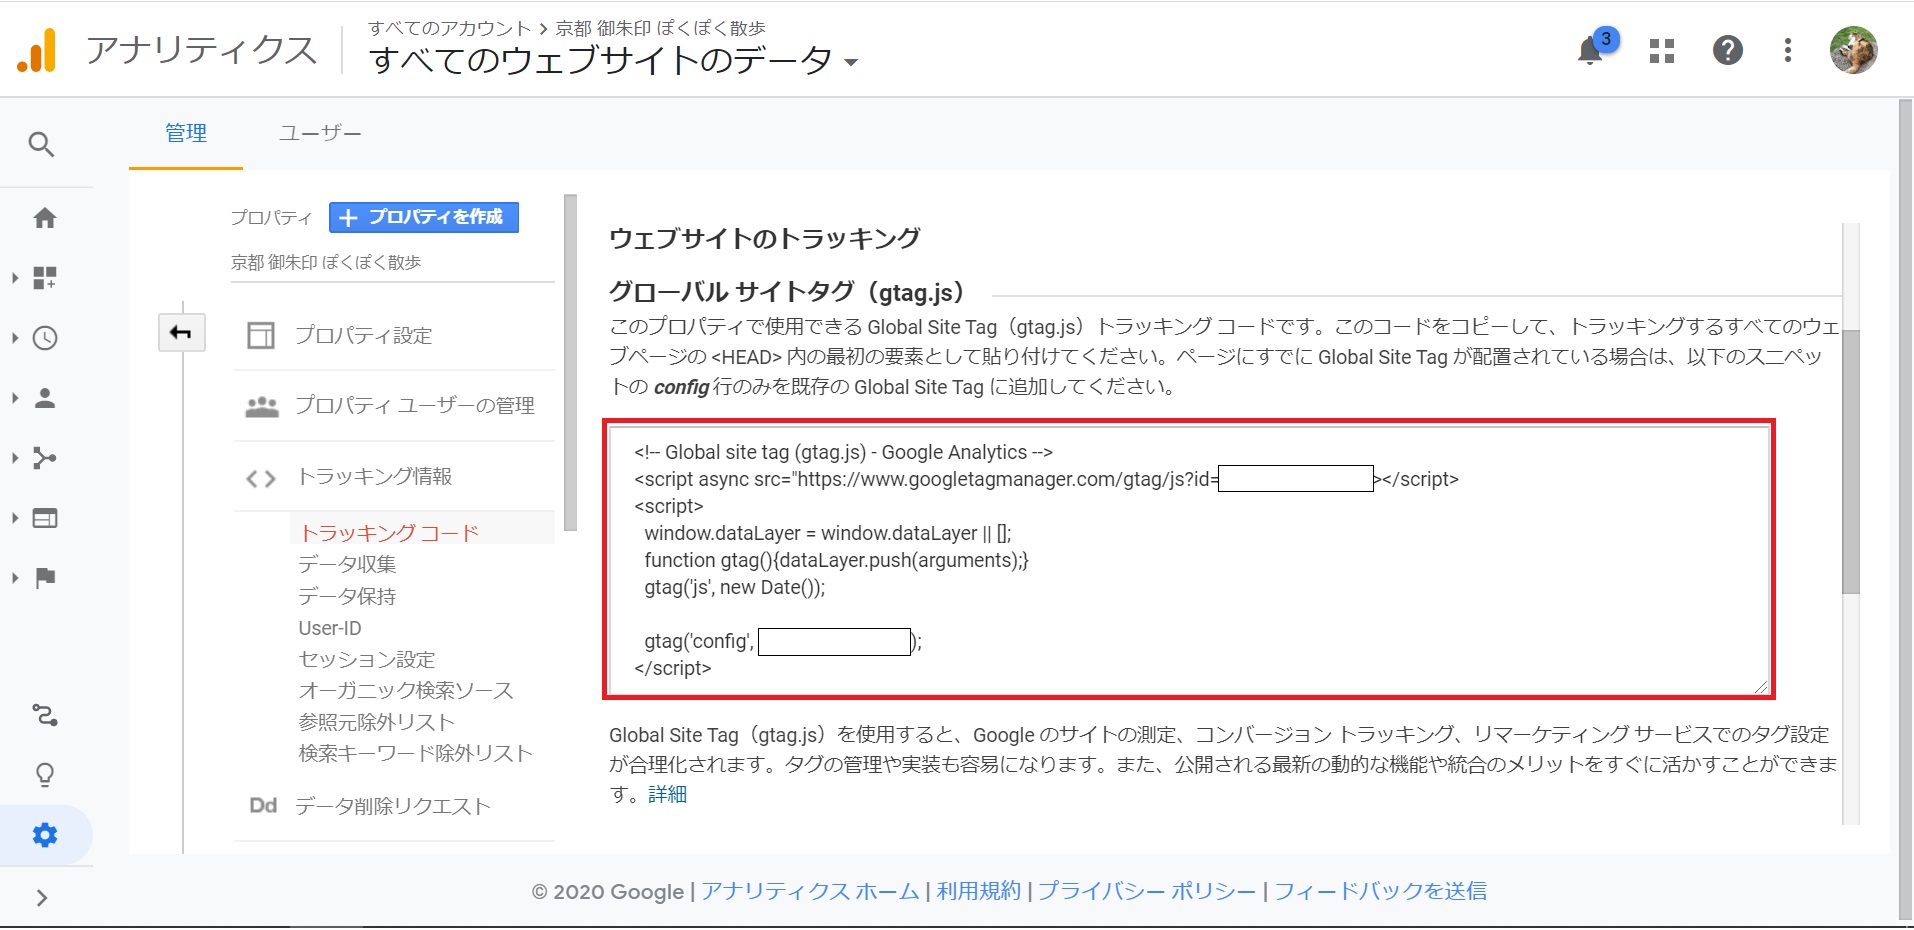
Task: Open Attribution path icon in sidebar
Action: [45, 716]
